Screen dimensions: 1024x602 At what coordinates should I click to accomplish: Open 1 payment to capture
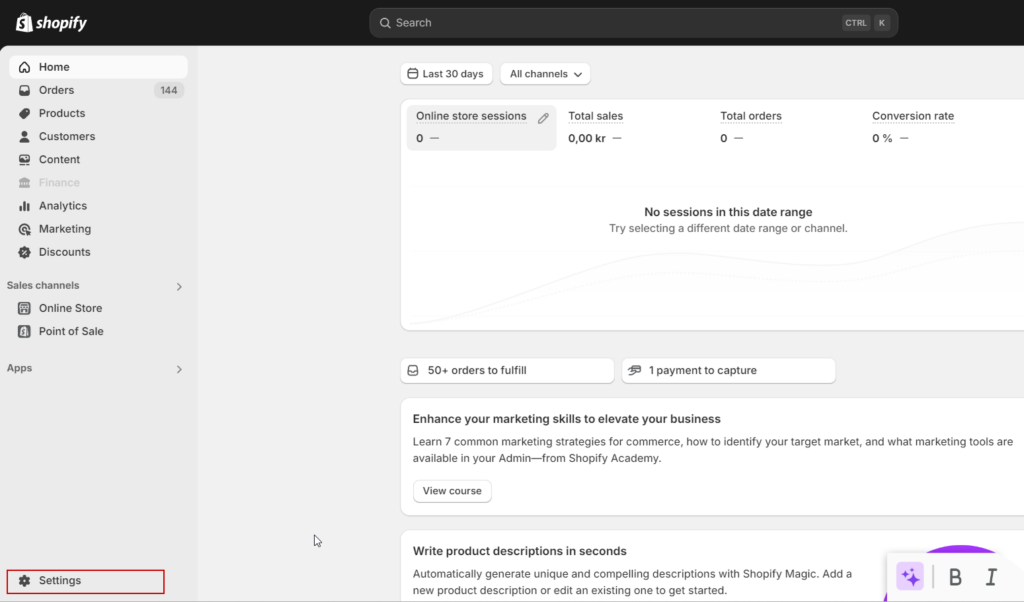[x=728, y=371]
